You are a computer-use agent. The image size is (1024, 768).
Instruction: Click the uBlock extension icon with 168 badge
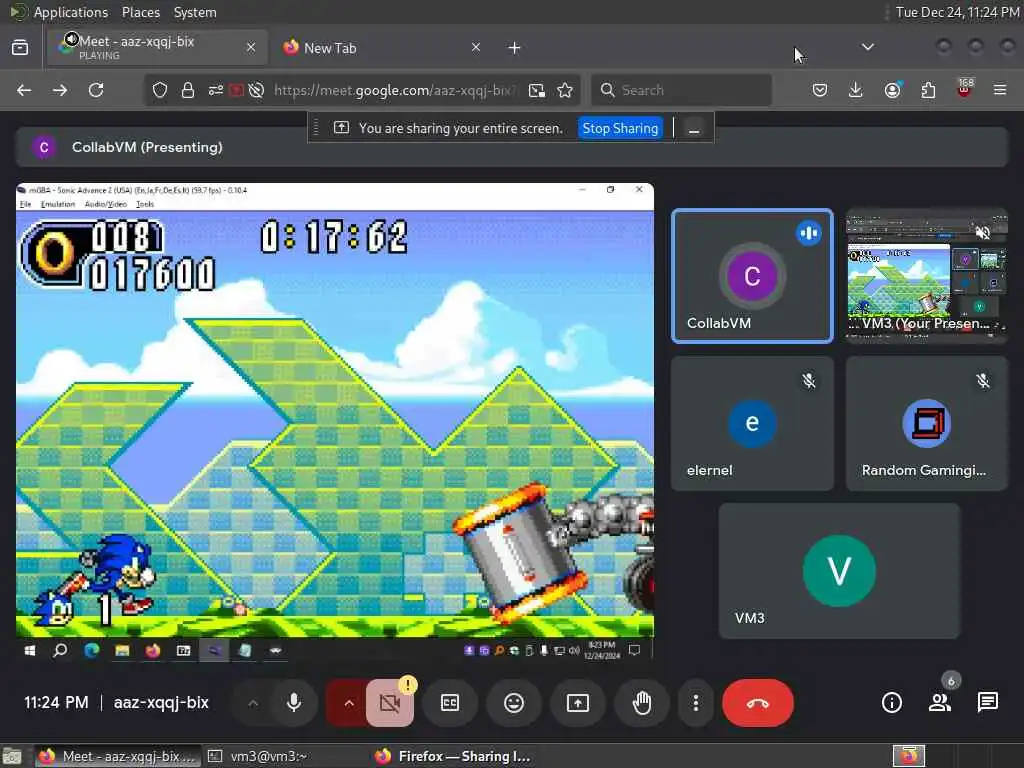point(965,89)
